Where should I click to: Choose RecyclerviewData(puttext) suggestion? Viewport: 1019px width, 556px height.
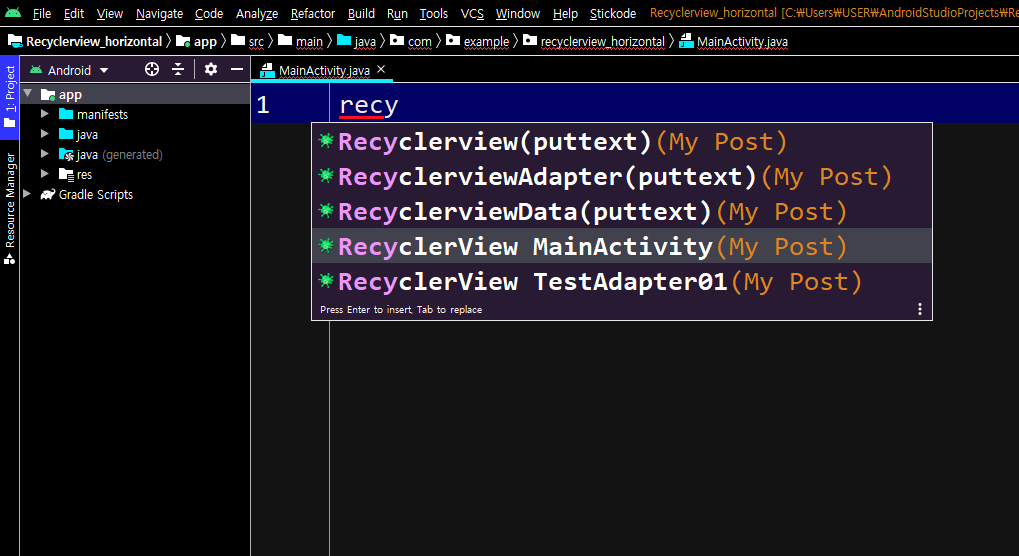click(x=622, y=212)
